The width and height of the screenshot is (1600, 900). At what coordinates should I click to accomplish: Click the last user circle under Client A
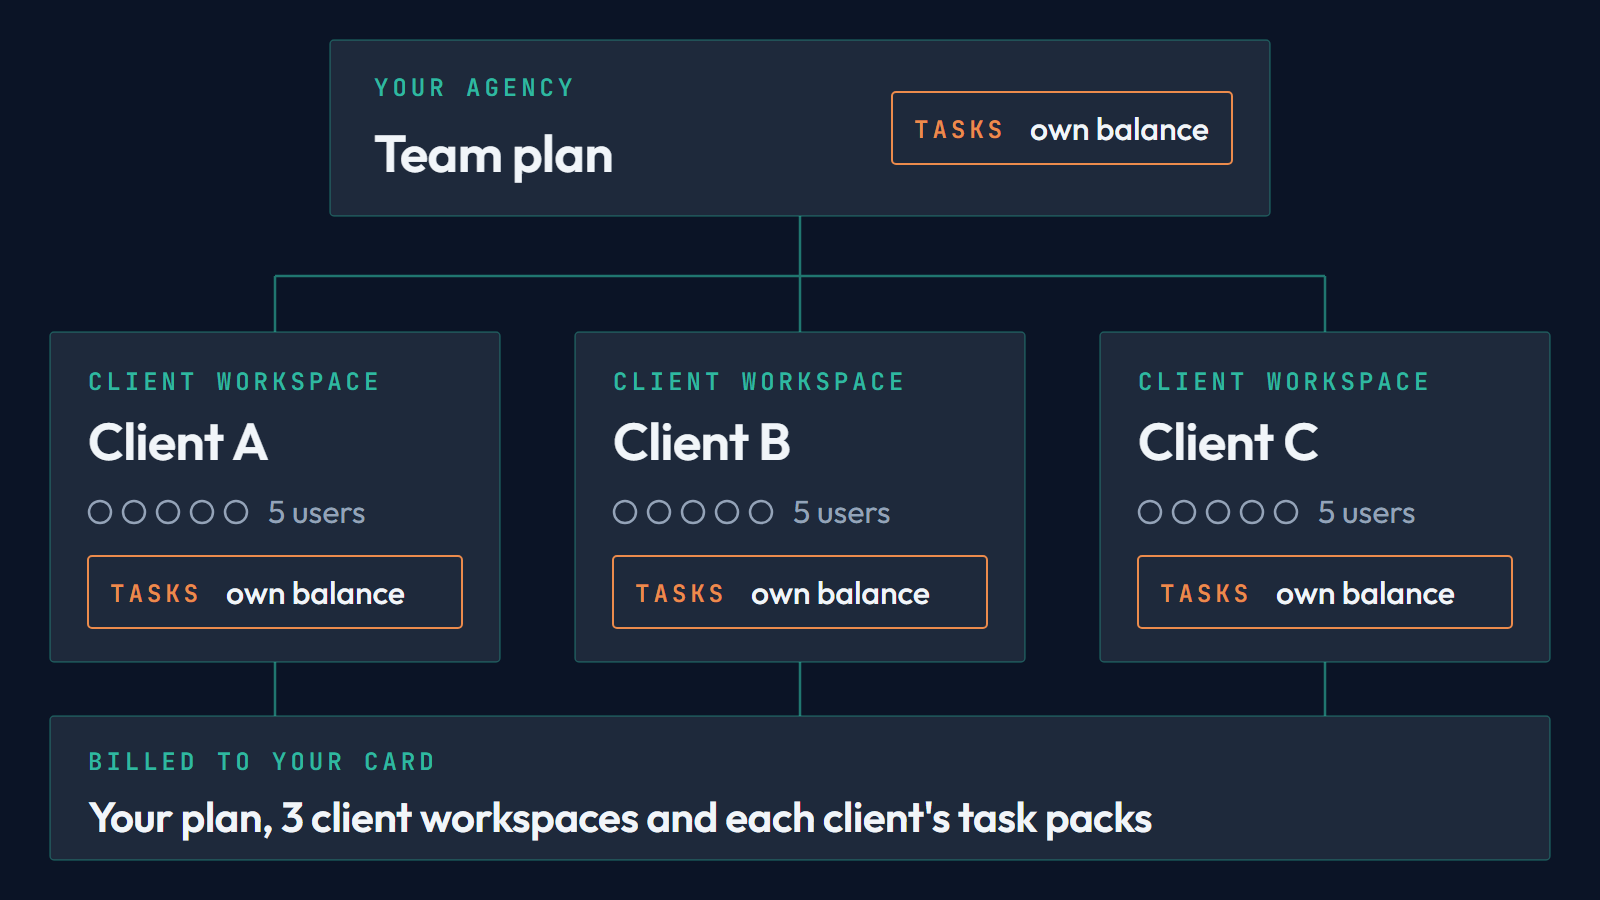pyautogui.click(x=236, y=512)
